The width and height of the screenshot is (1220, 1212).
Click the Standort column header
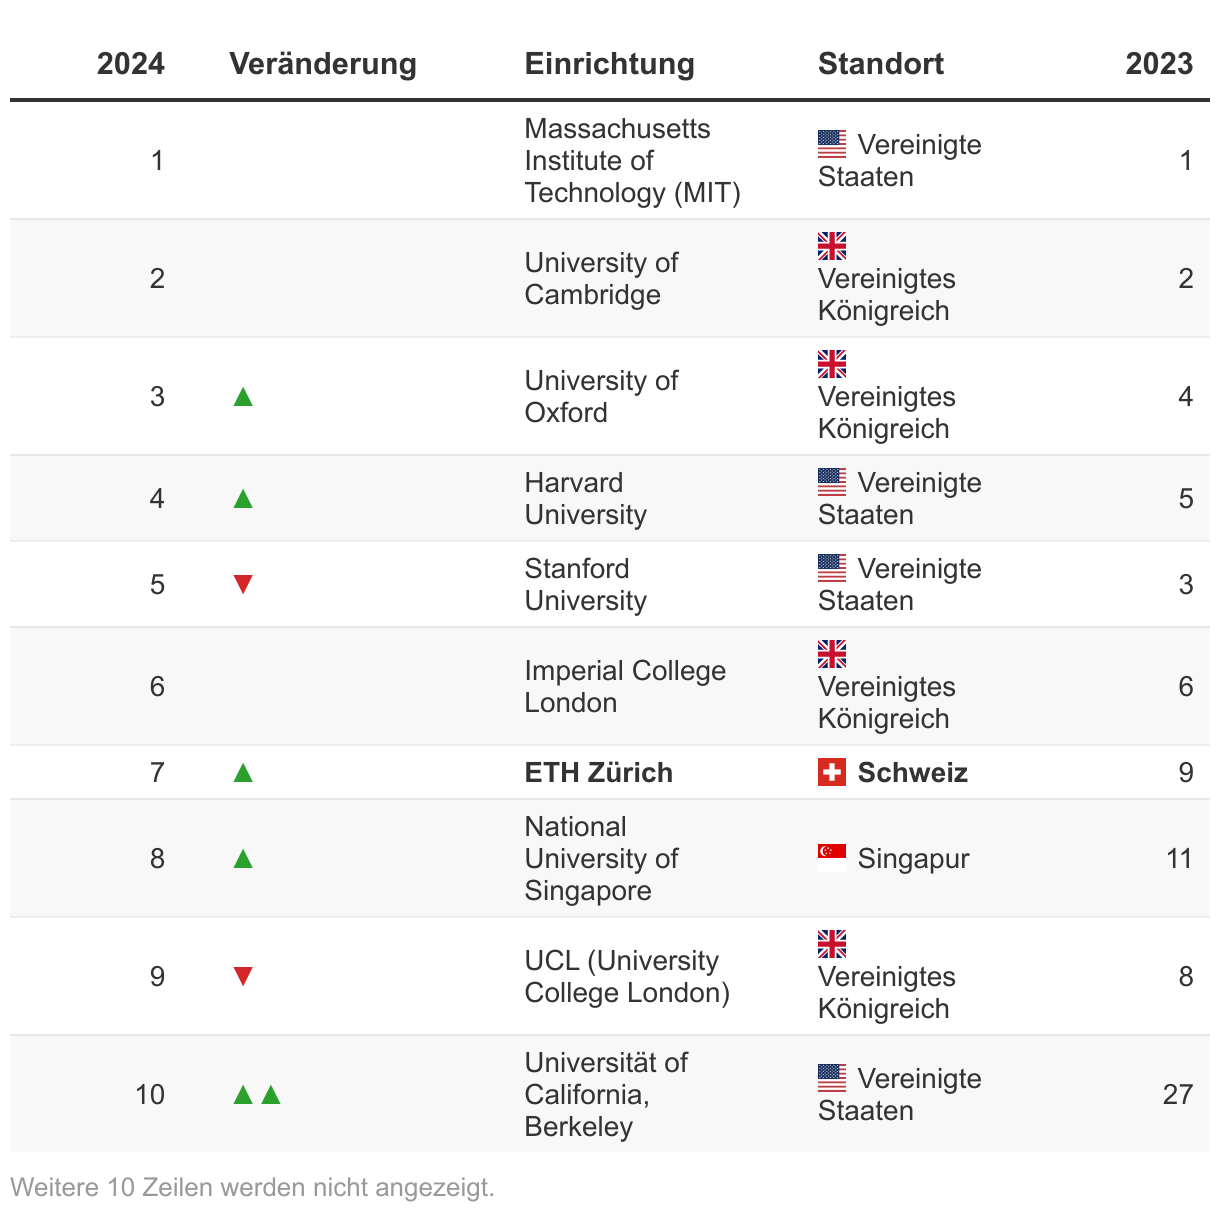click(881, 64)
